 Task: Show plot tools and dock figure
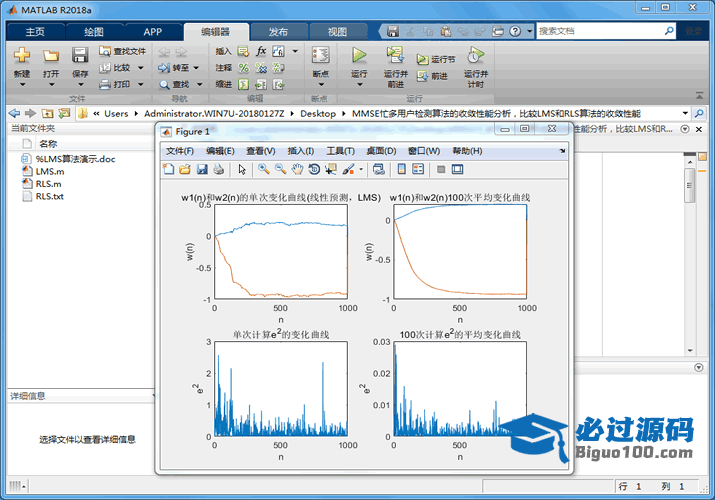point(457,170)
